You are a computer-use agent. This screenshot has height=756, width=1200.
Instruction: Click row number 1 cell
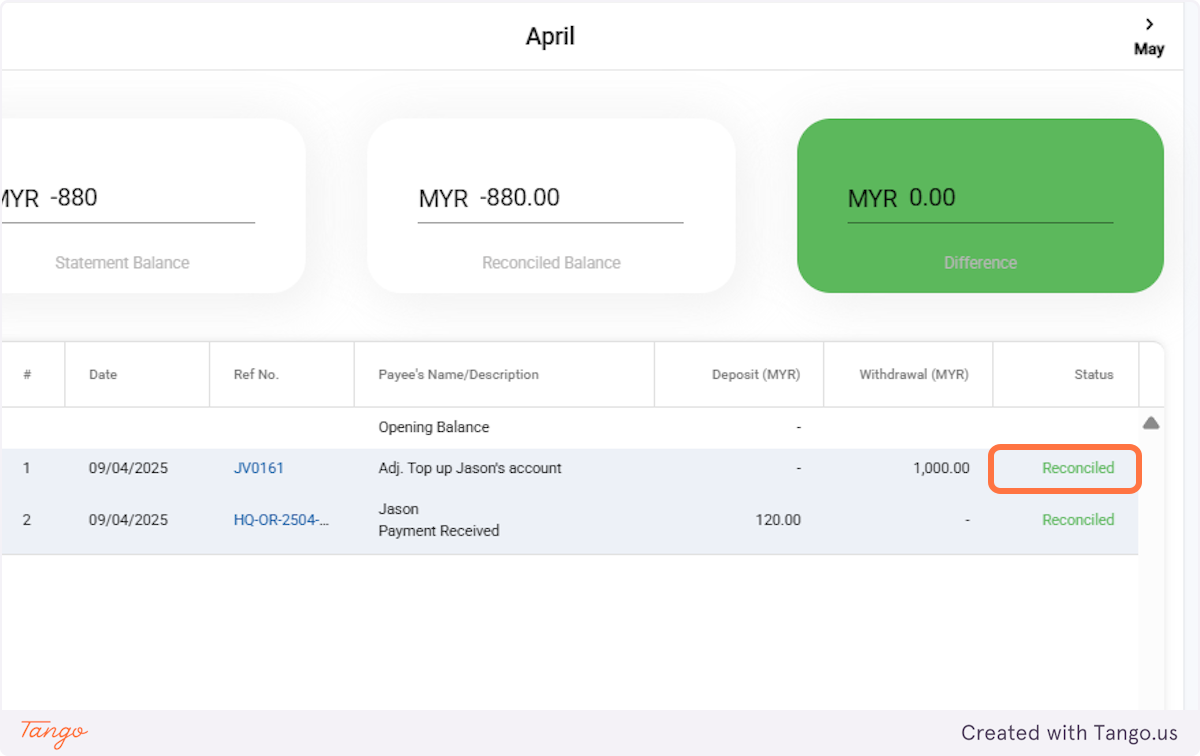tap(27, 468)
